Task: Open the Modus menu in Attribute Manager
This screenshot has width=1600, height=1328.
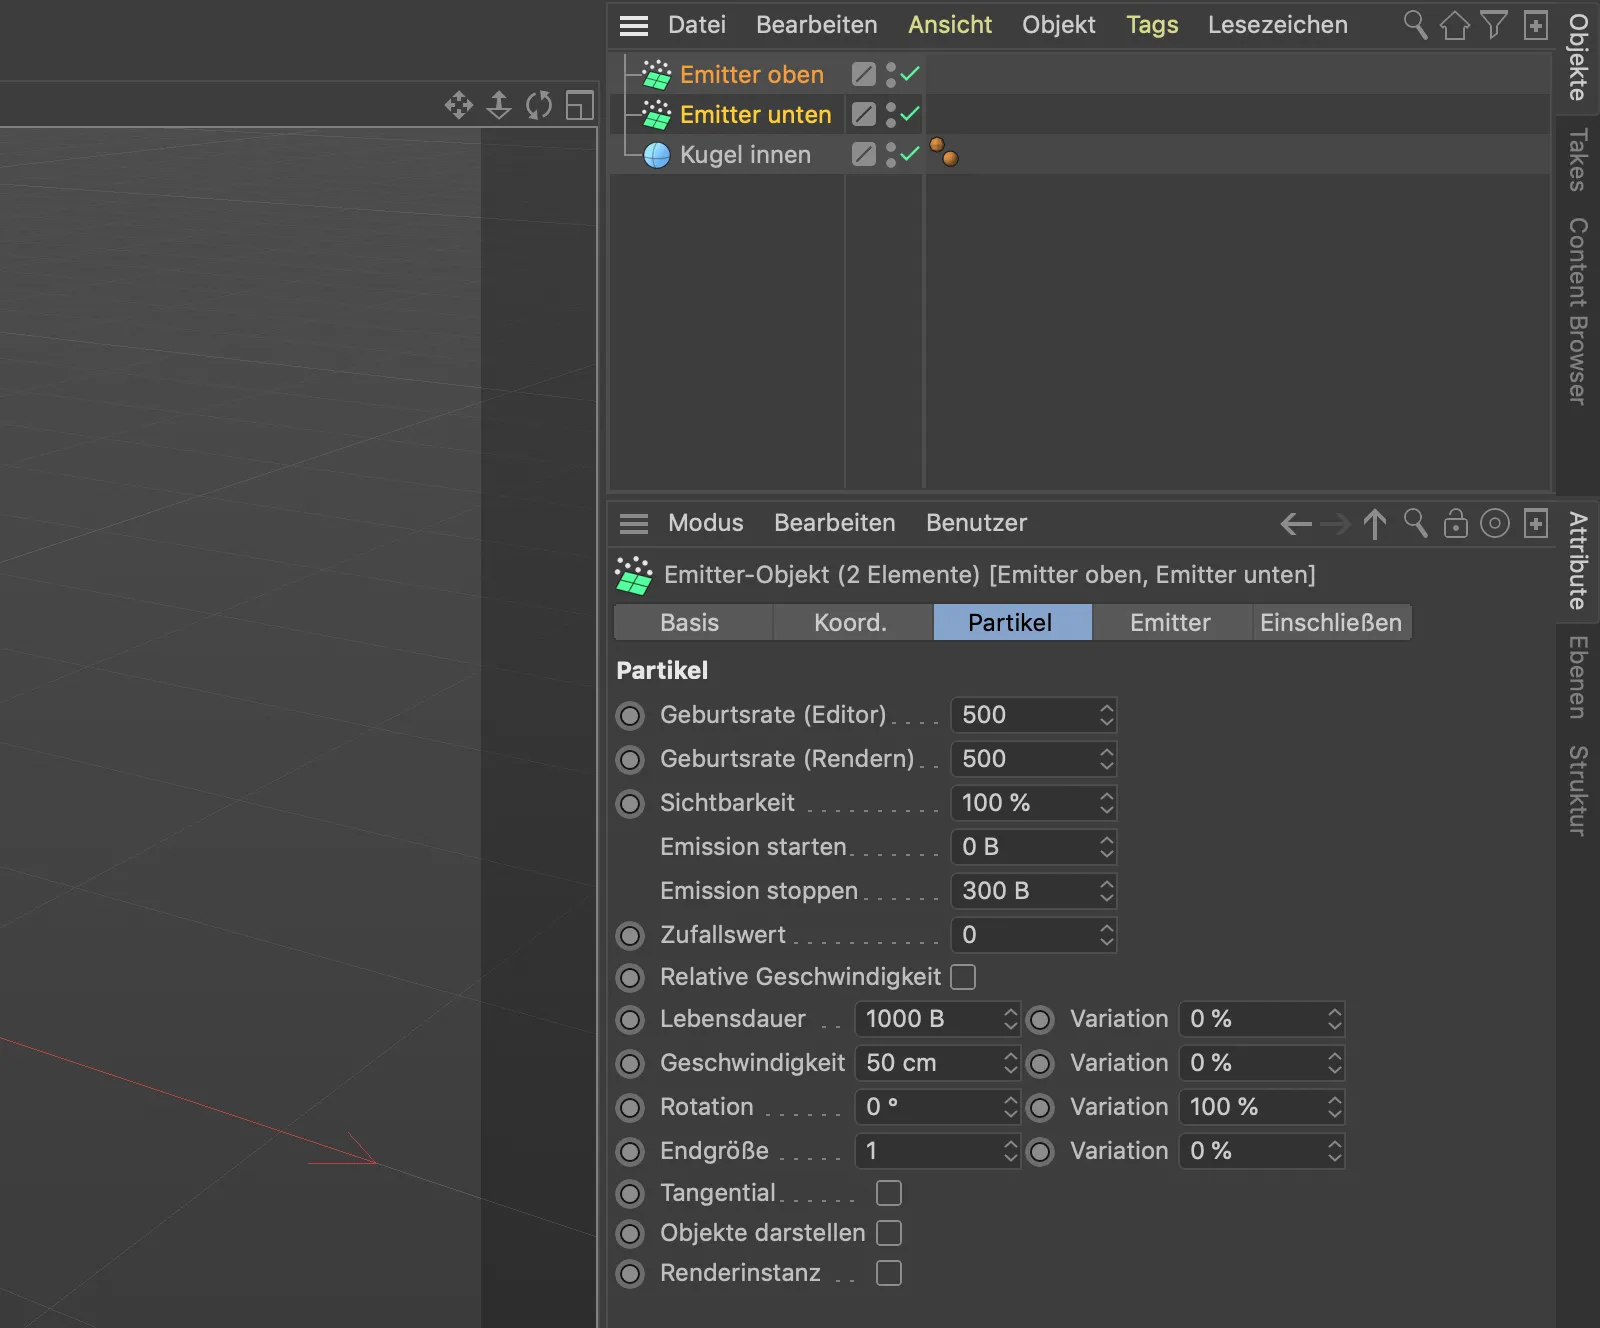Action: click(x=706, y=523)
